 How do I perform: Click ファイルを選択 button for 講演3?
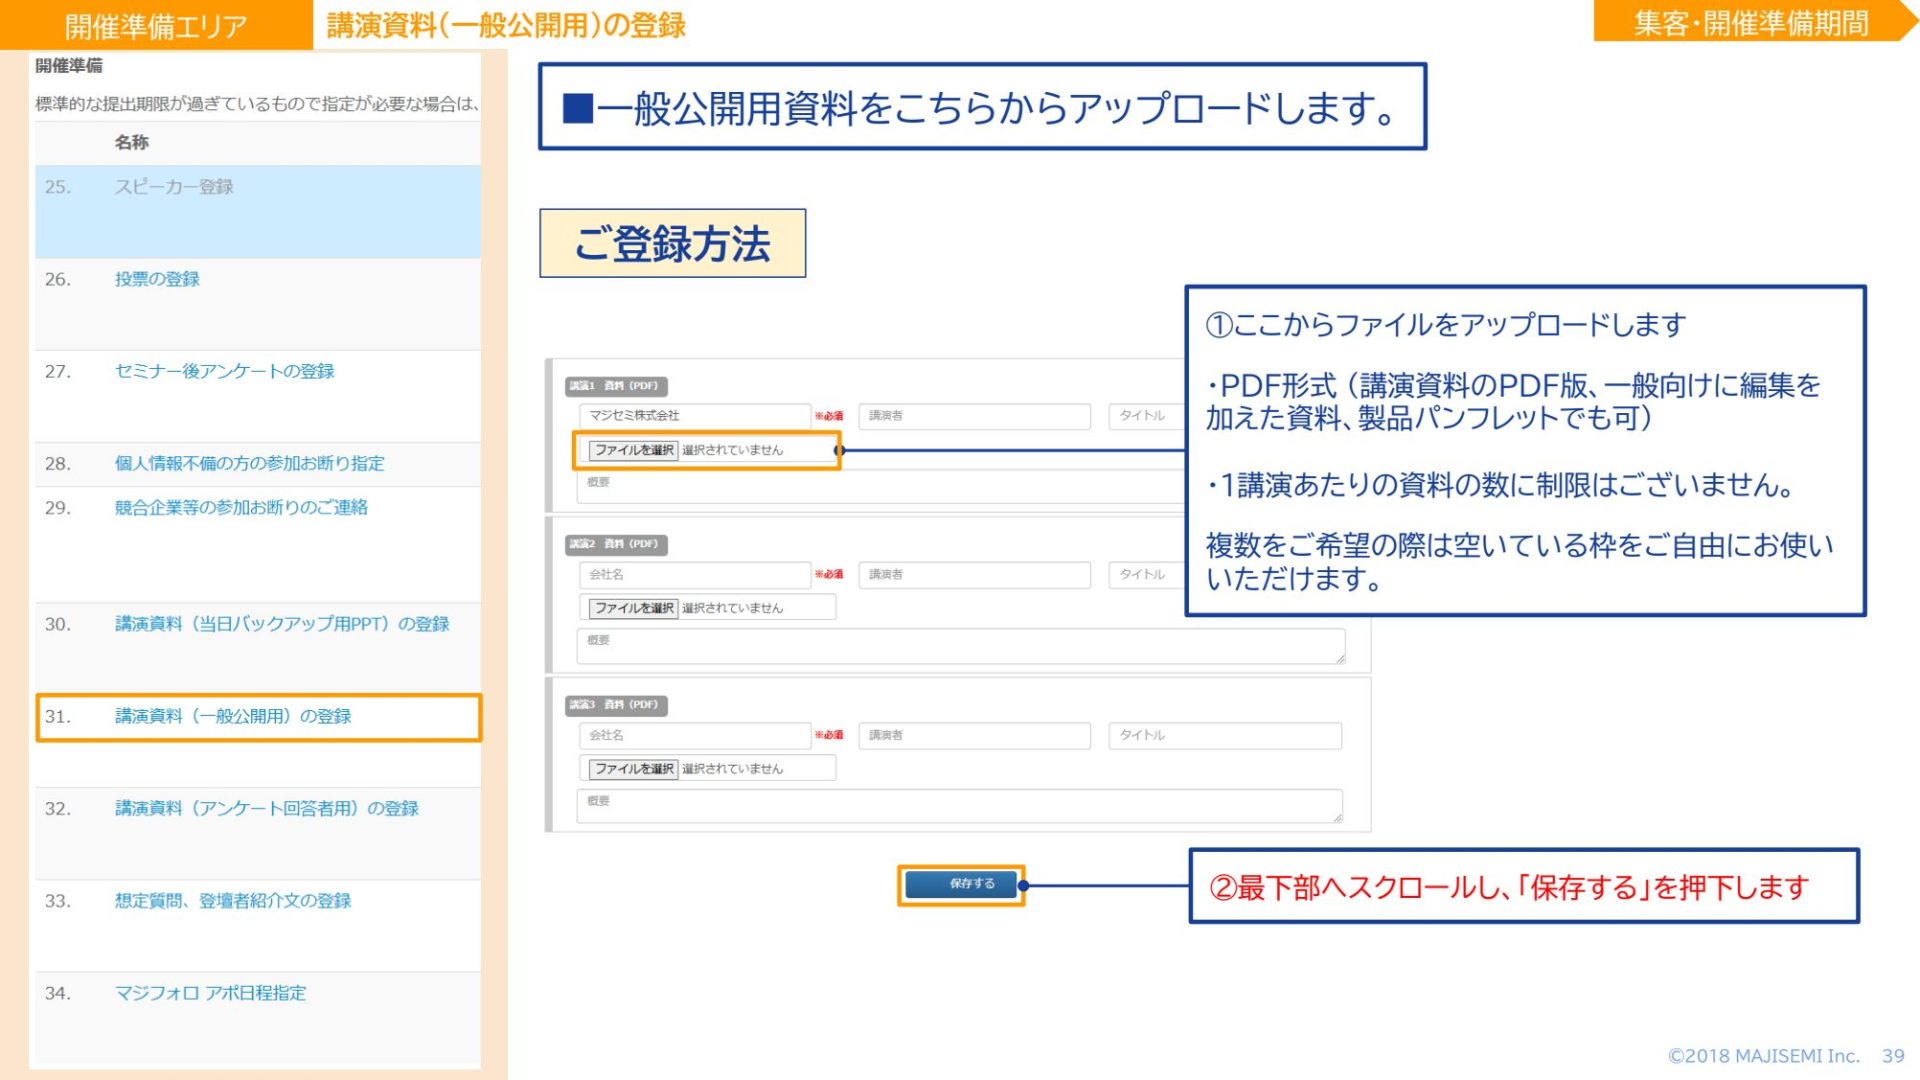[633, 769]
